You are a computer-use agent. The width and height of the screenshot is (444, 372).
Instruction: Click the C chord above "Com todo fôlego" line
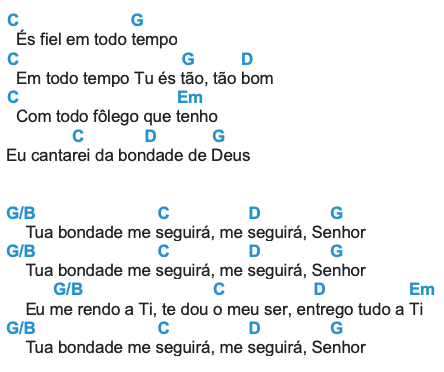coord(13,97)
